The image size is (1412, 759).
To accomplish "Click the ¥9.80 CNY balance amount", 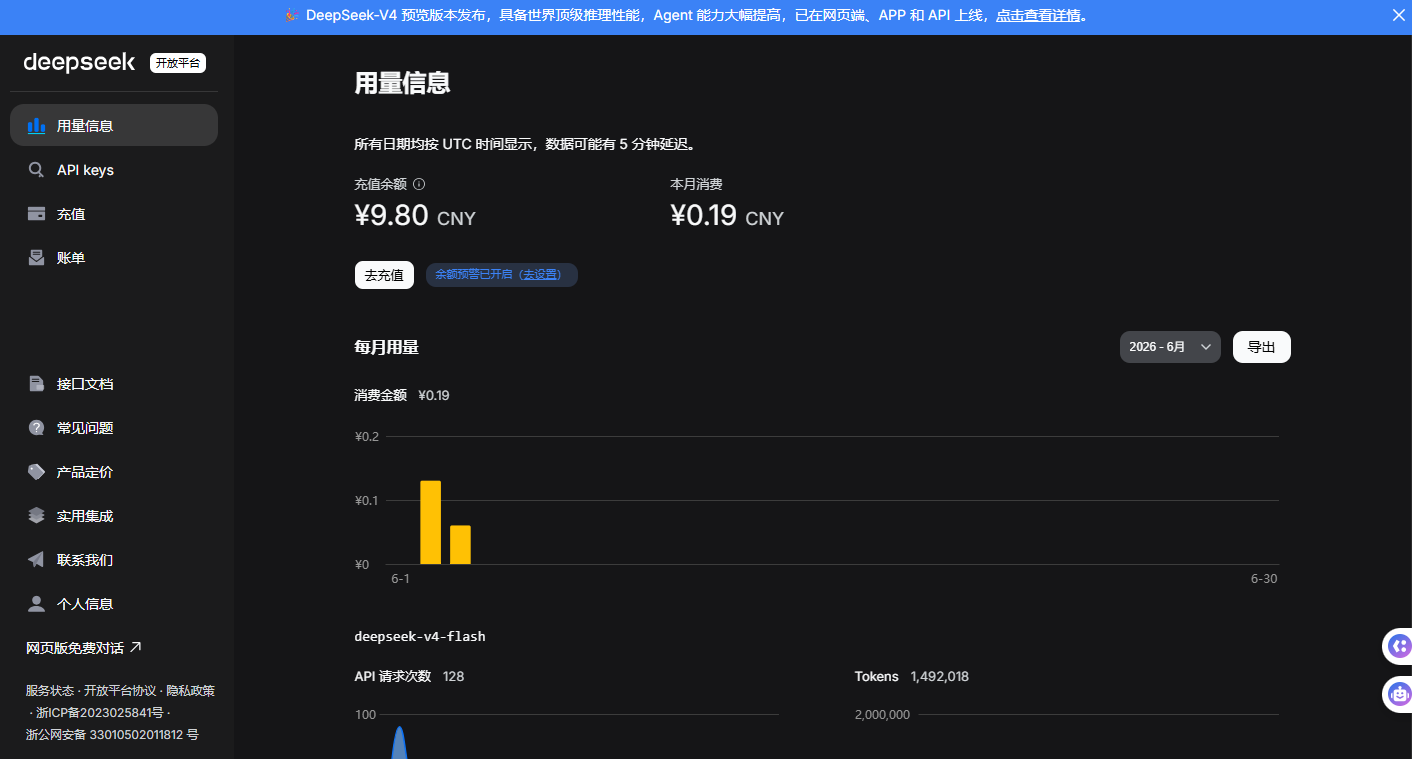I will coord(415,216).
